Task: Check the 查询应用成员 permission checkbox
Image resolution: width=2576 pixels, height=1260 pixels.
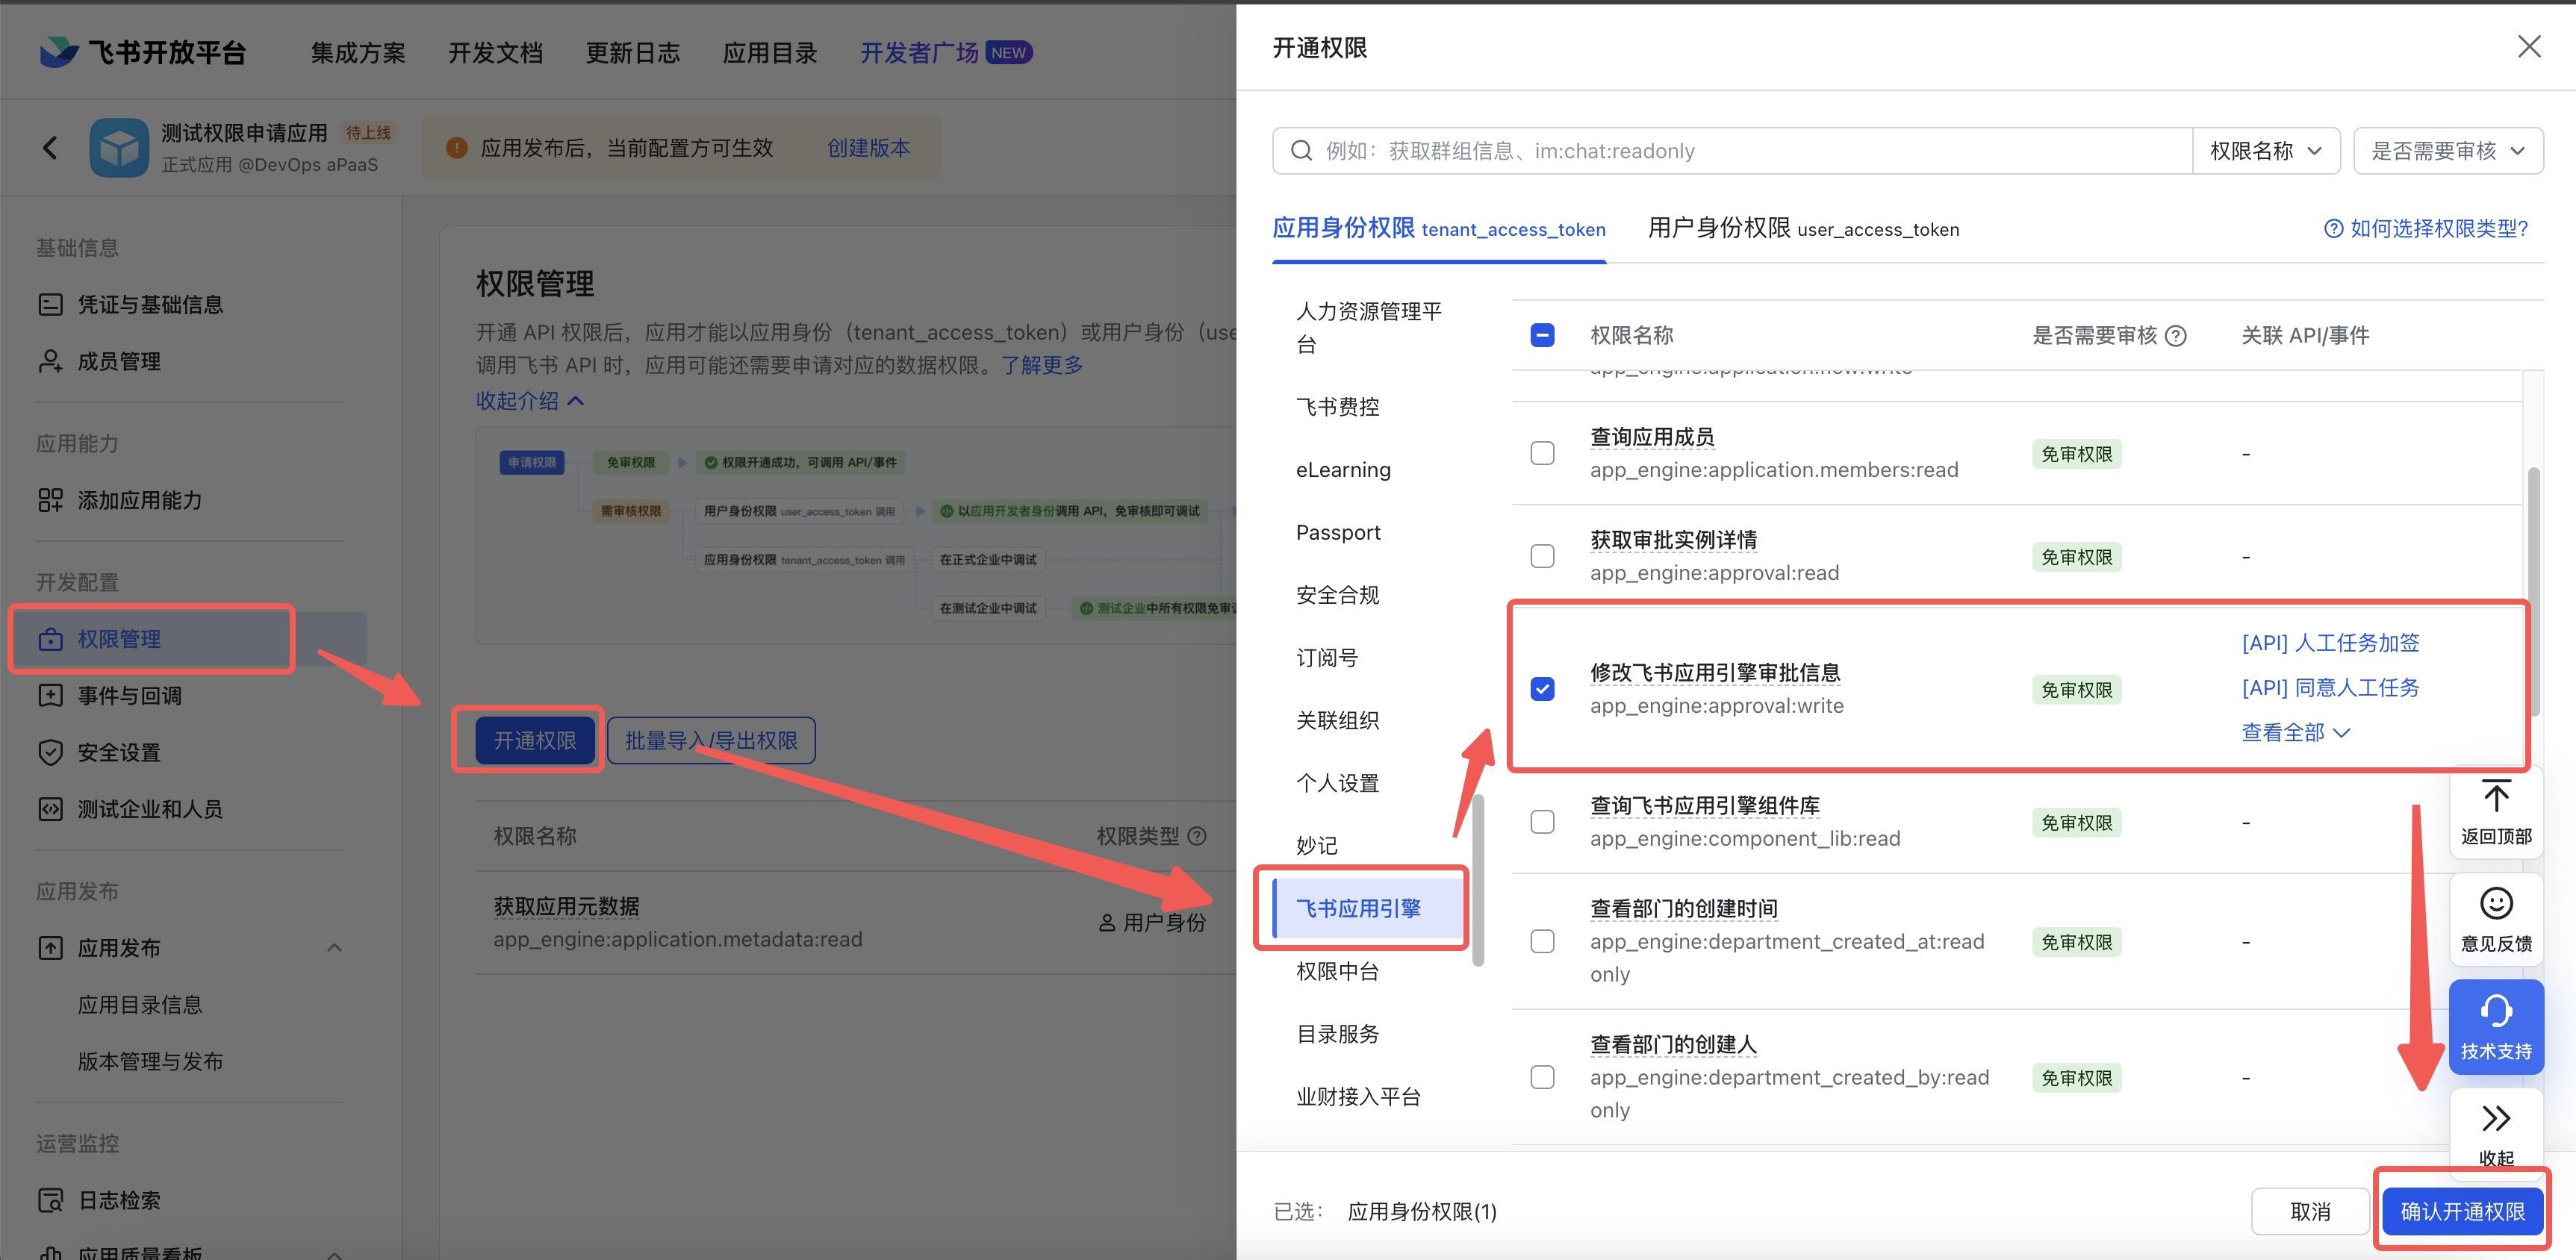Action: [1542, 453]
